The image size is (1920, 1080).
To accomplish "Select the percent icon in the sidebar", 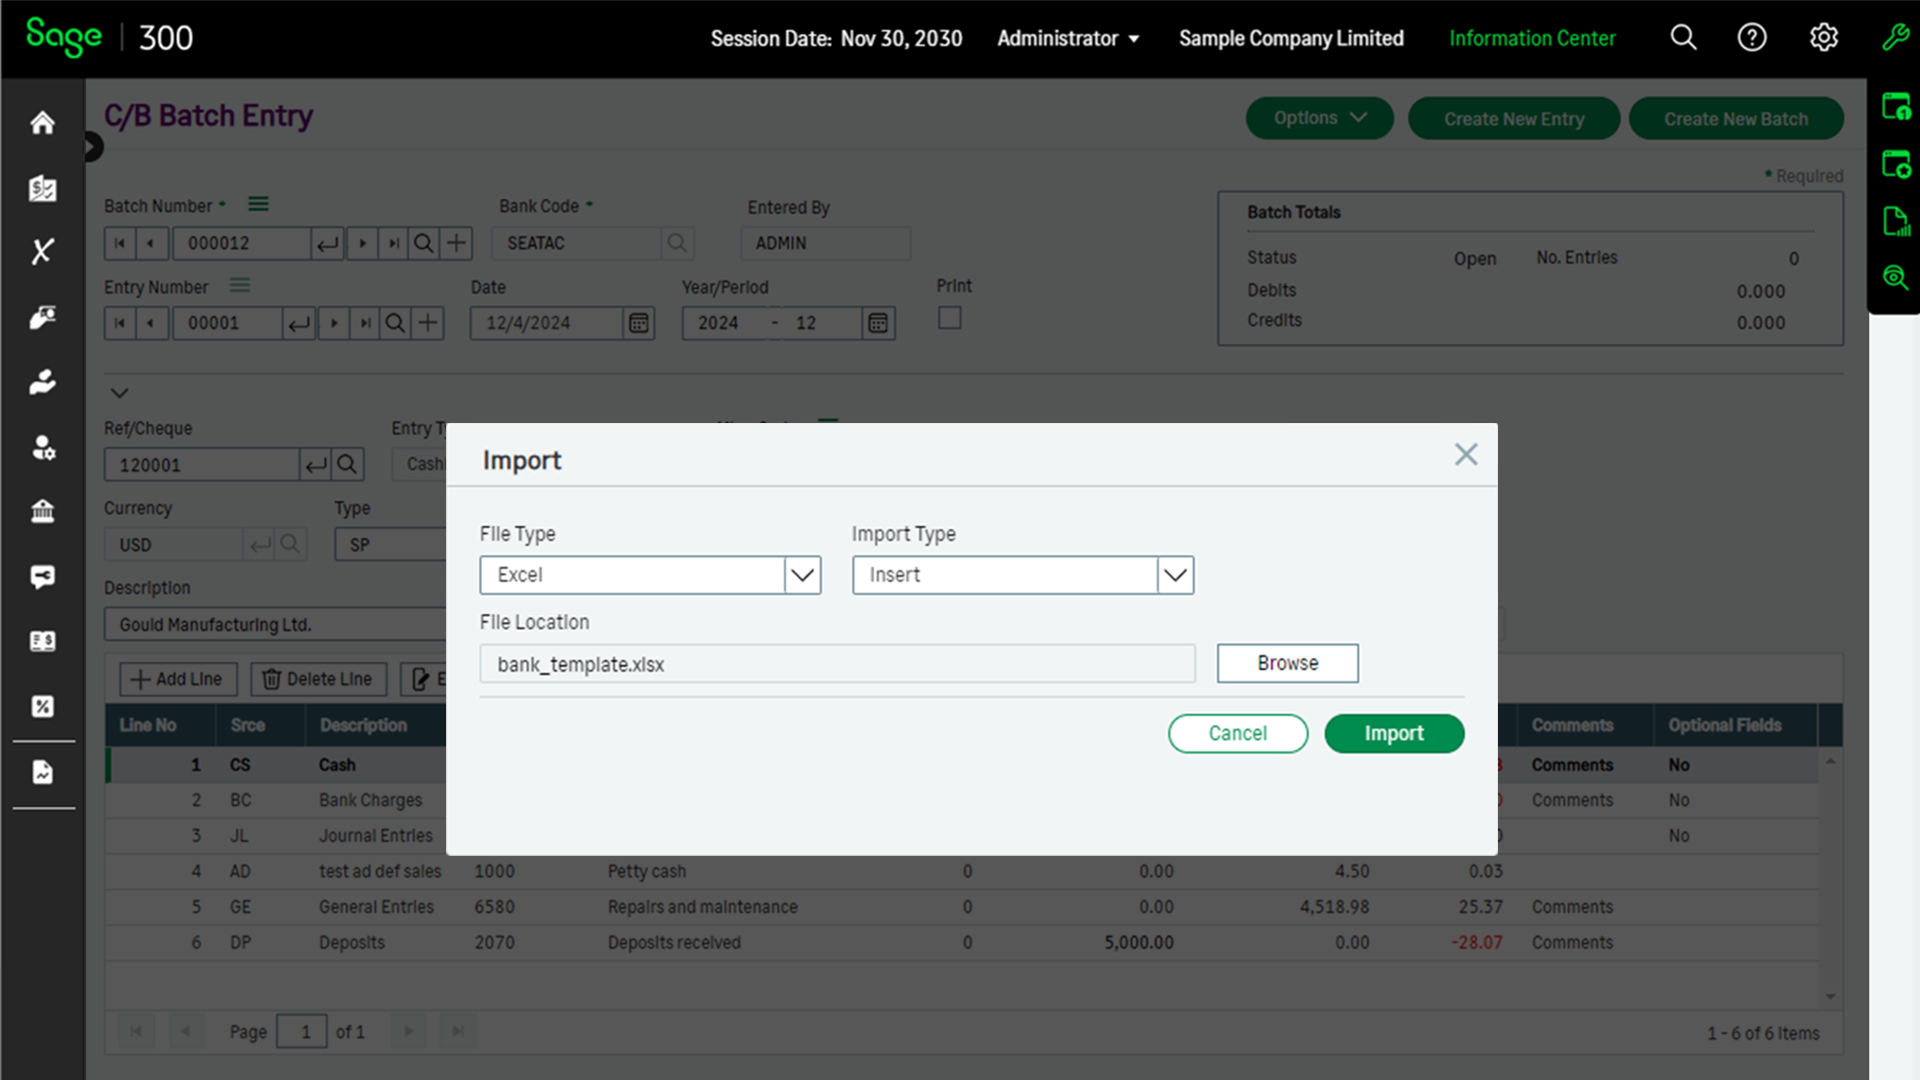I will coord(42,706).
